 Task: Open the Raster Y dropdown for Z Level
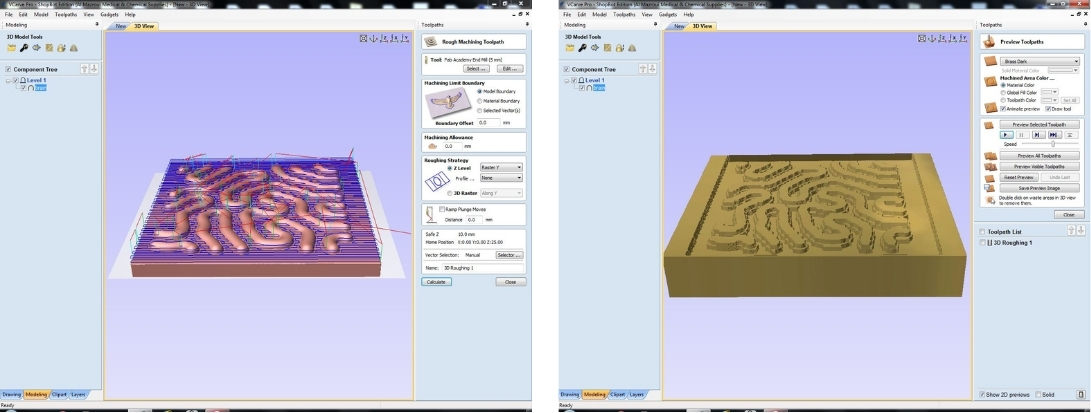pyautogui.click(x=501, y=167)
